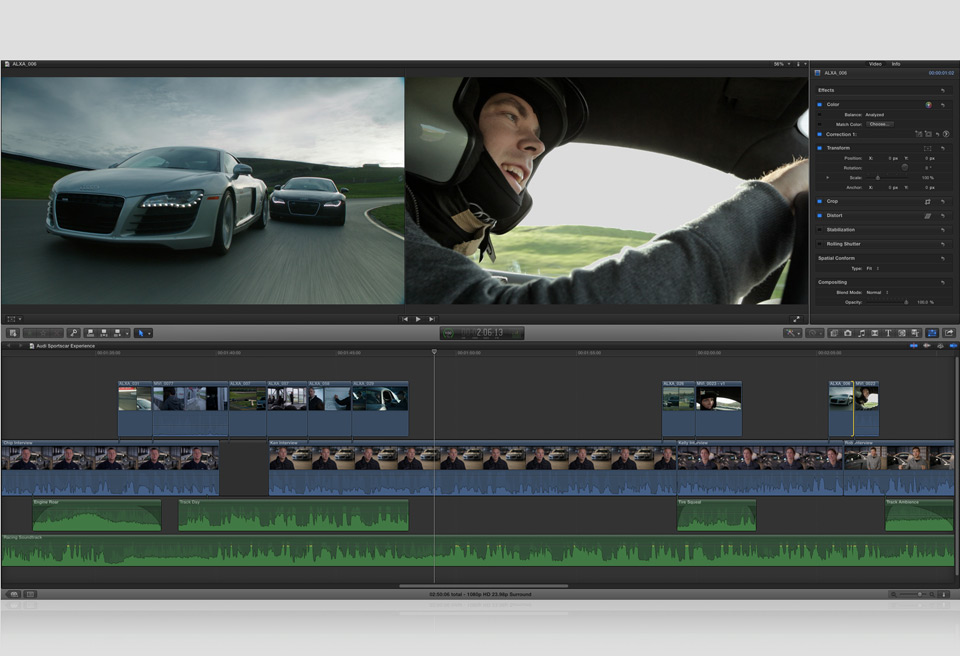Screen dimensions: 960x656
Task: Toggle the Crop checkbox
Action: click(820, 202)
